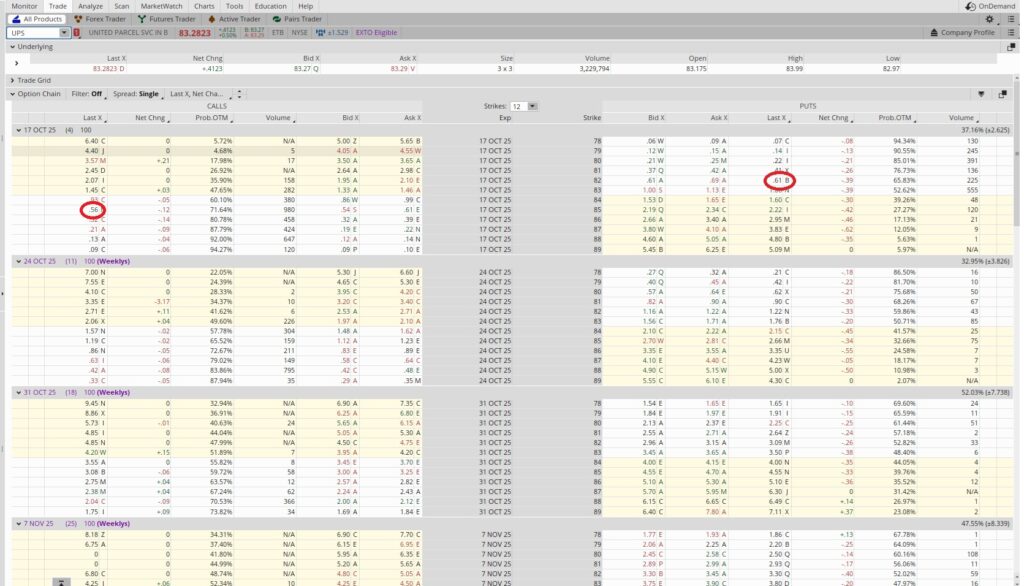
Task: Open the settings gear icon
Action: click(990, 18)
